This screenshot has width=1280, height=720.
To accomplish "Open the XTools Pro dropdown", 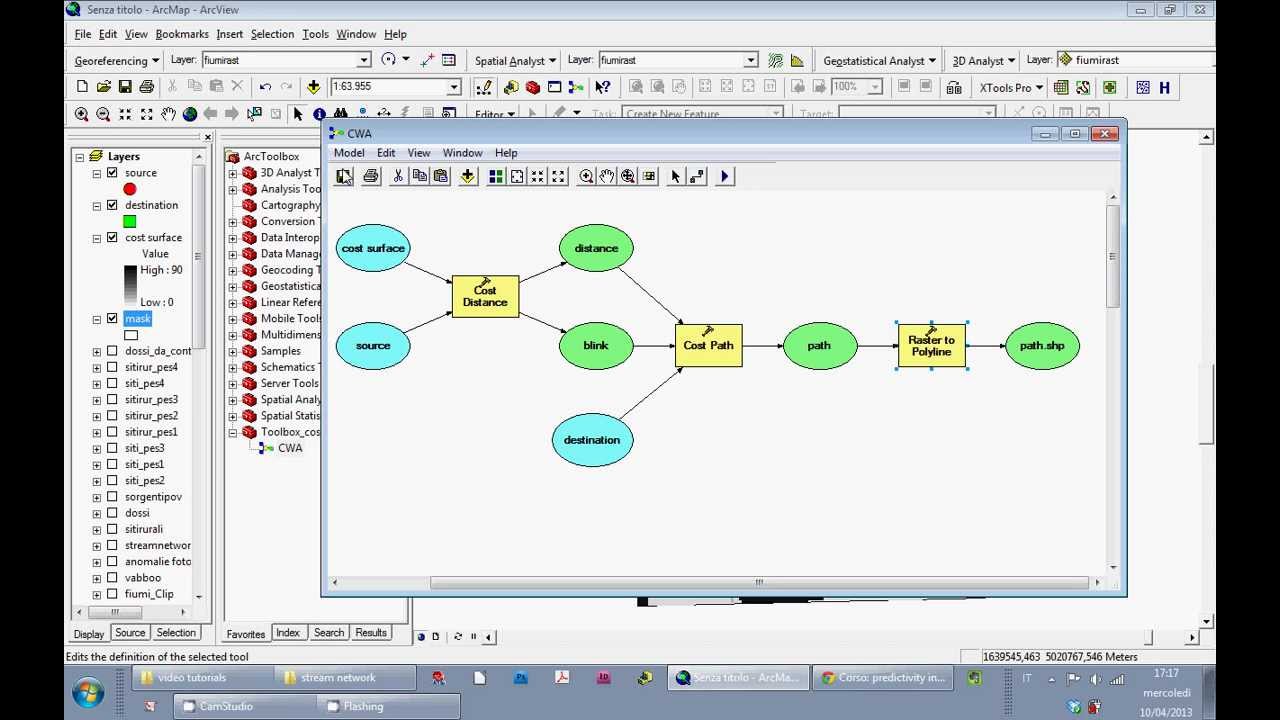I will (1011, 88).
